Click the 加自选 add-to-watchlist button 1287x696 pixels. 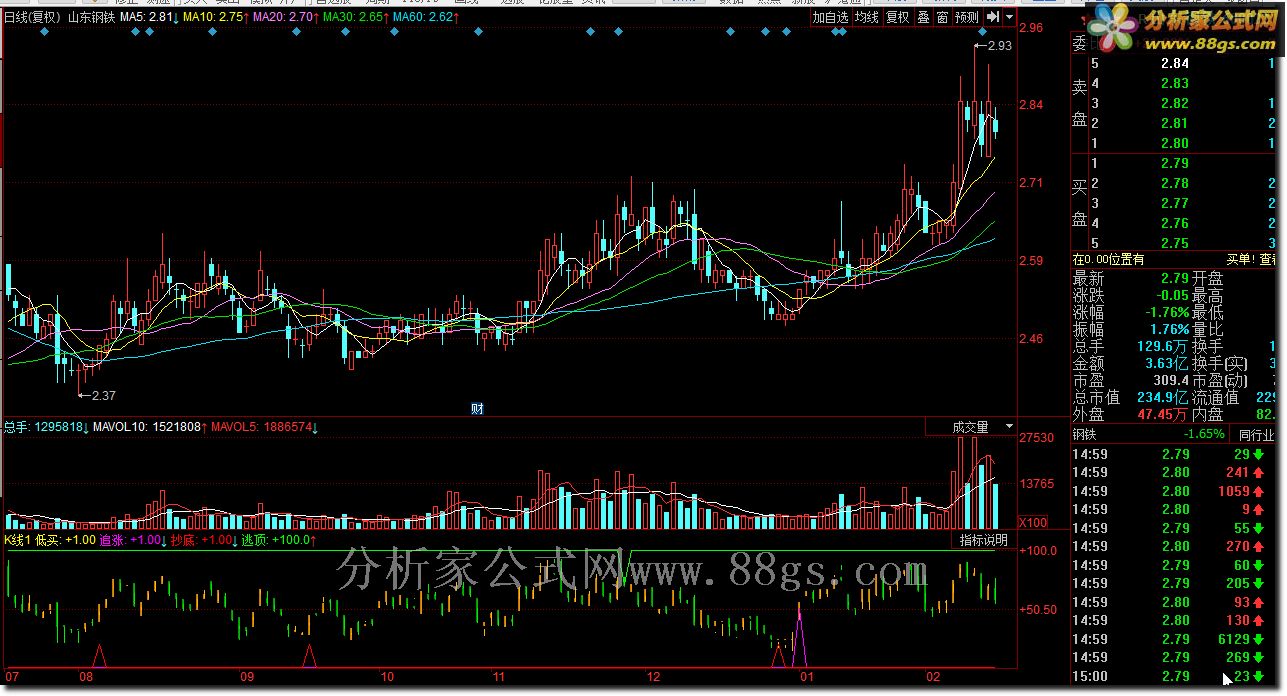830,17
